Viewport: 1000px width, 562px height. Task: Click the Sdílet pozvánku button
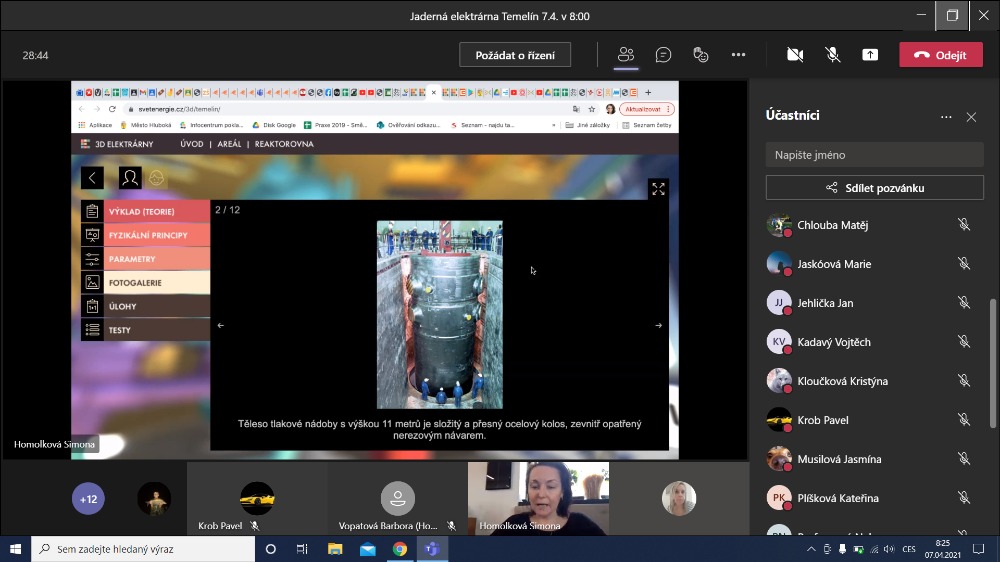point(875,187)
